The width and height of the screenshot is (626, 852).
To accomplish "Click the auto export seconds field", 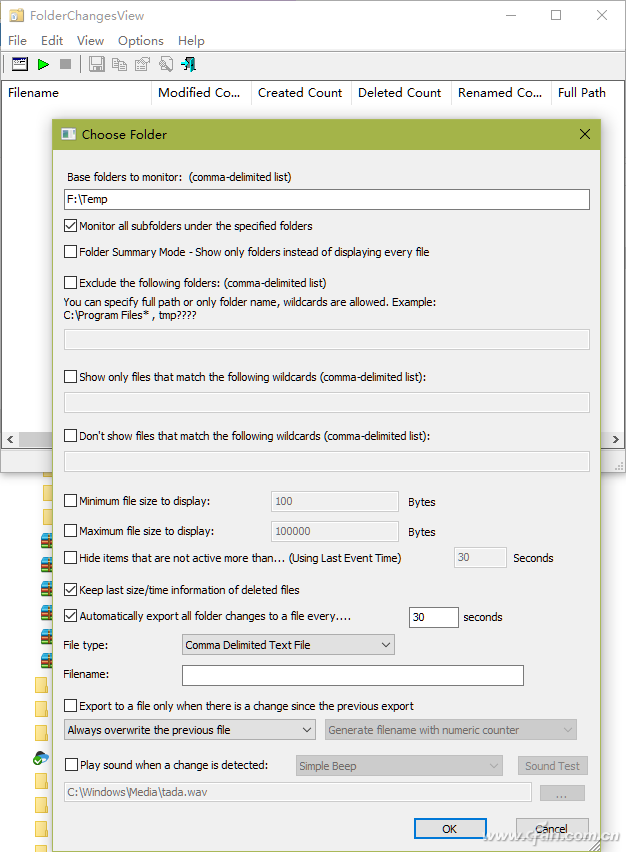I will pyautogui.click(x=434, y=617).
